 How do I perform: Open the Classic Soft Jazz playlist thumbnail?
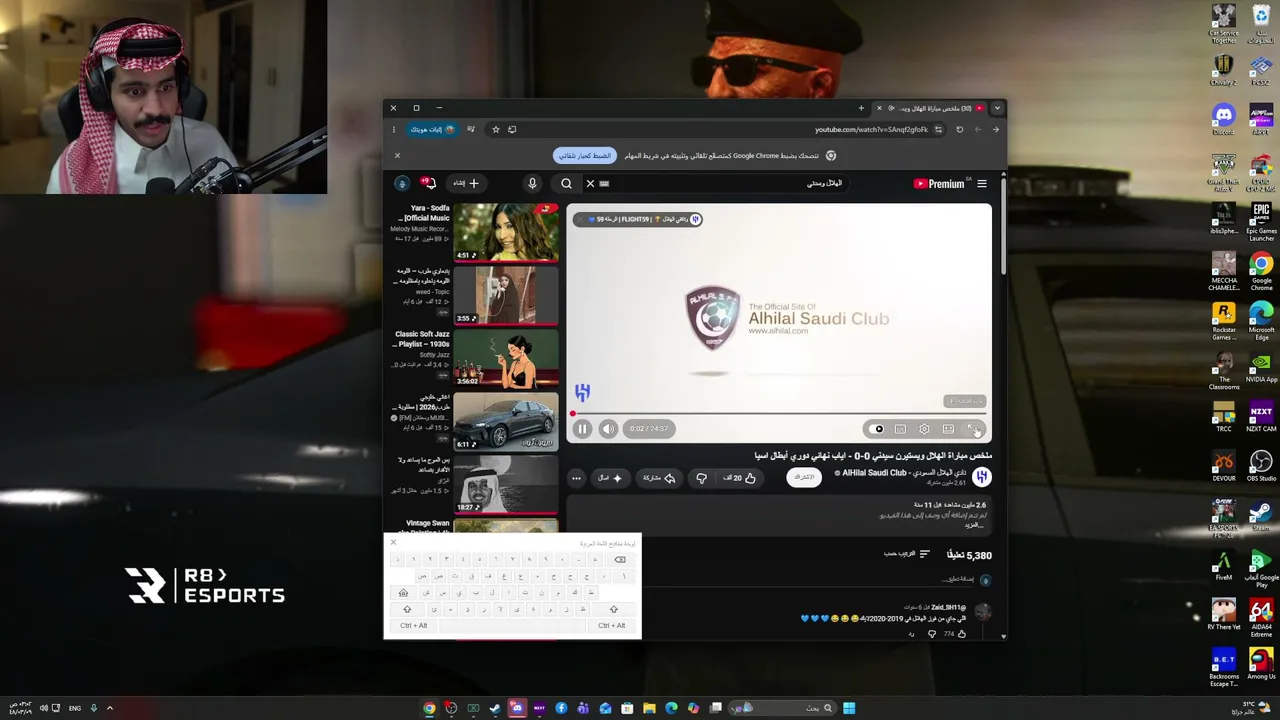[506, 358]
